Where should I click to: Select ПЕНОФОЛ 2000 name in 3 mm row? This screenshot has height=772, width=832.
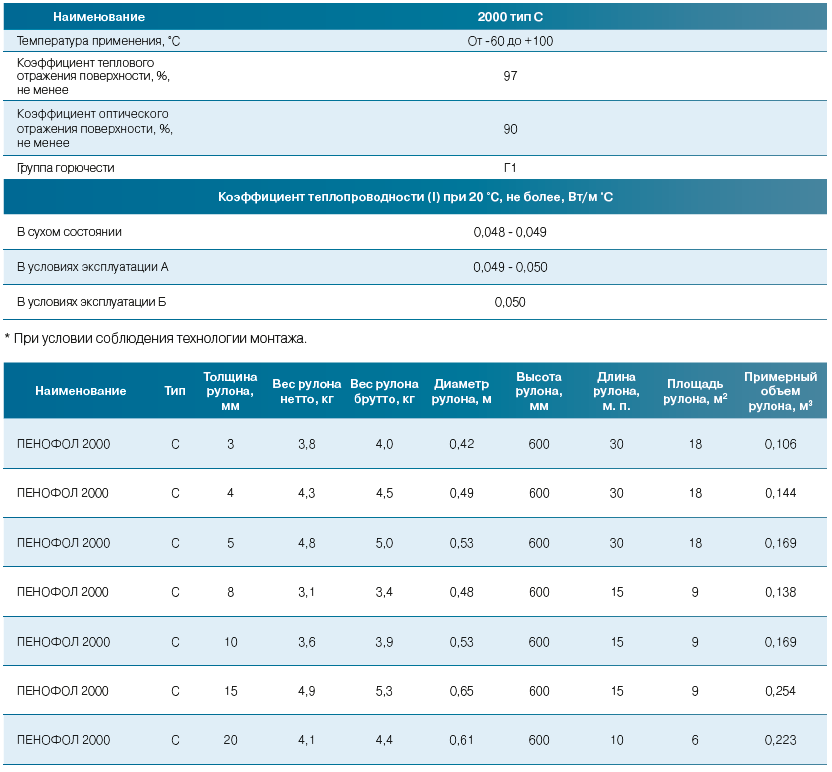pos(64,444)
